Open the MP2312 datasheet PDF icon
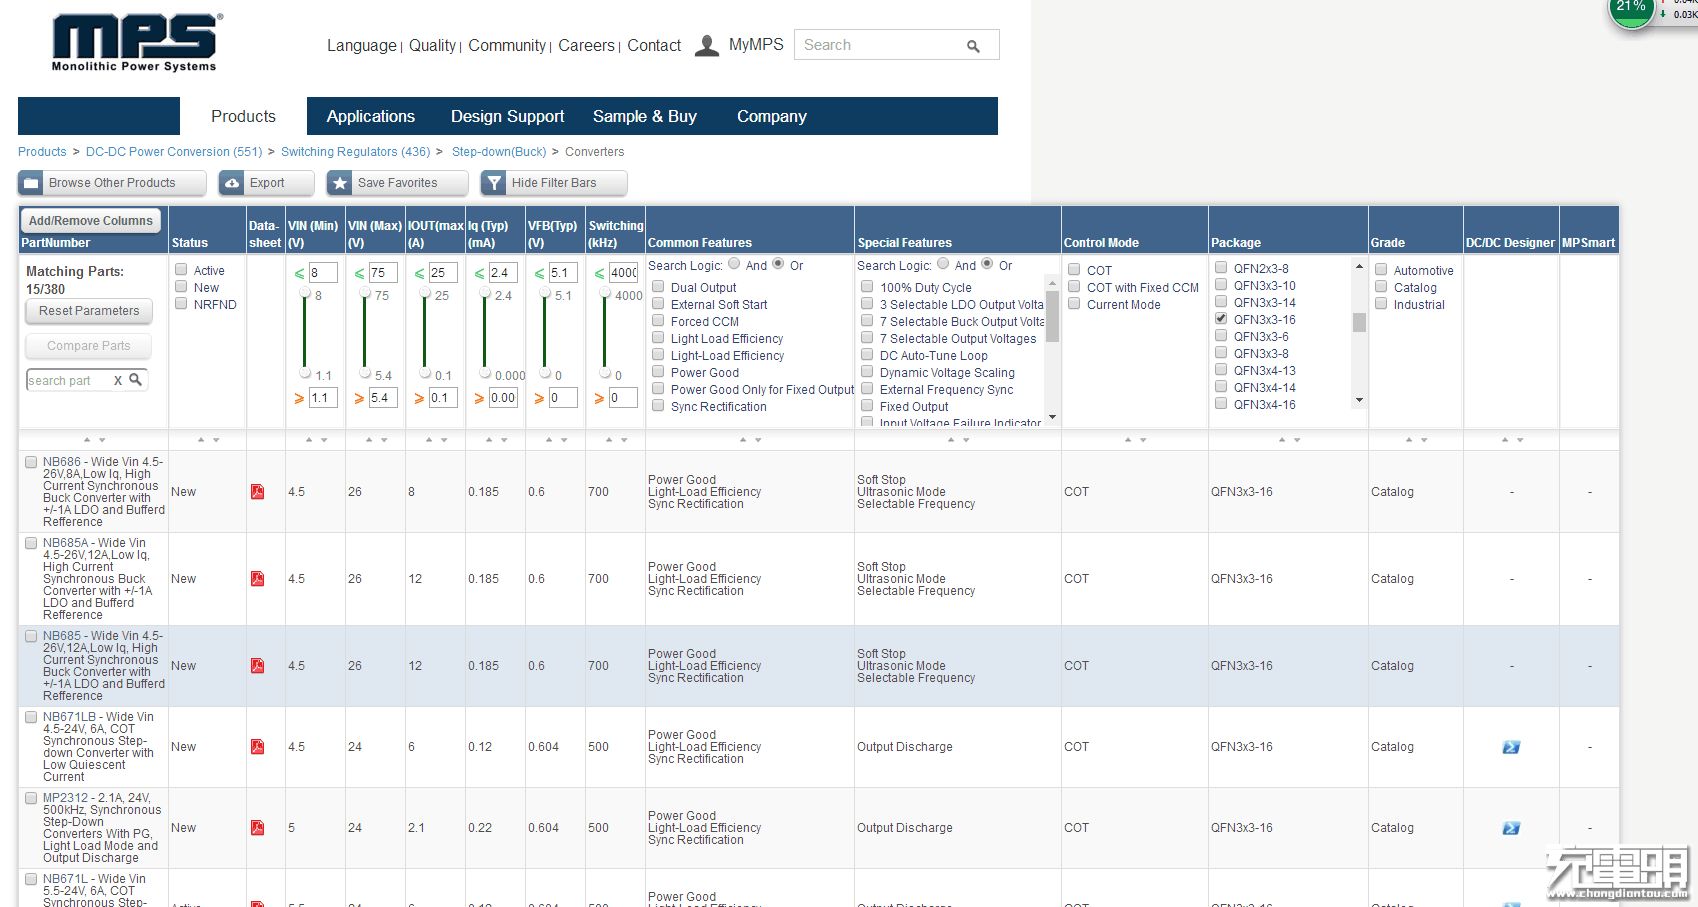 [x=257, y=828]
